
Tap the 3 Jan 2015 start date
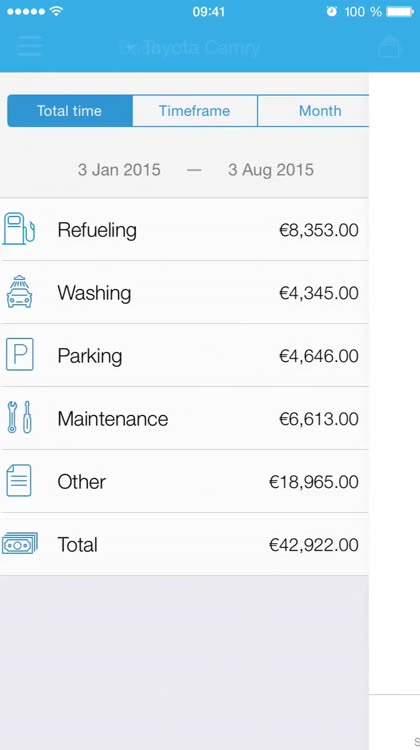click(119, 170)
